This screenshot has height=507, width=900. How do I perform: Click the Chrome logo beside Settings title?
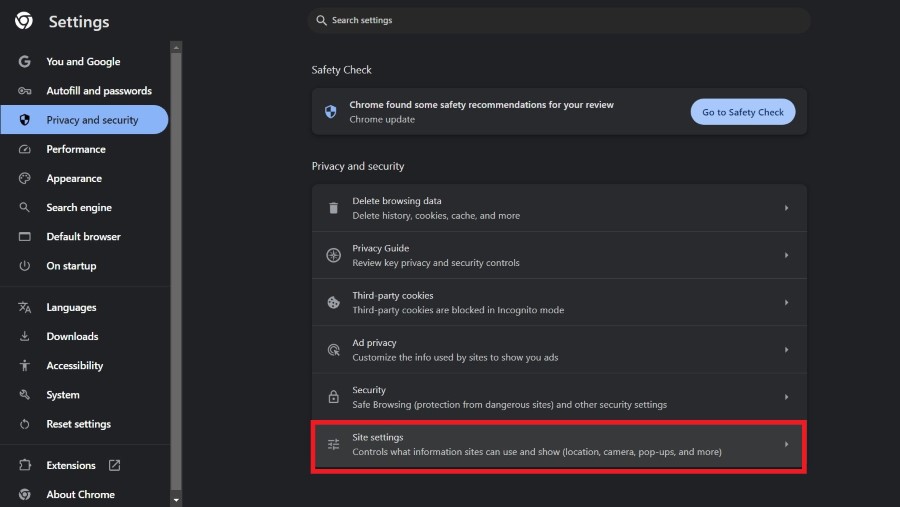click(x=24, y=21)
